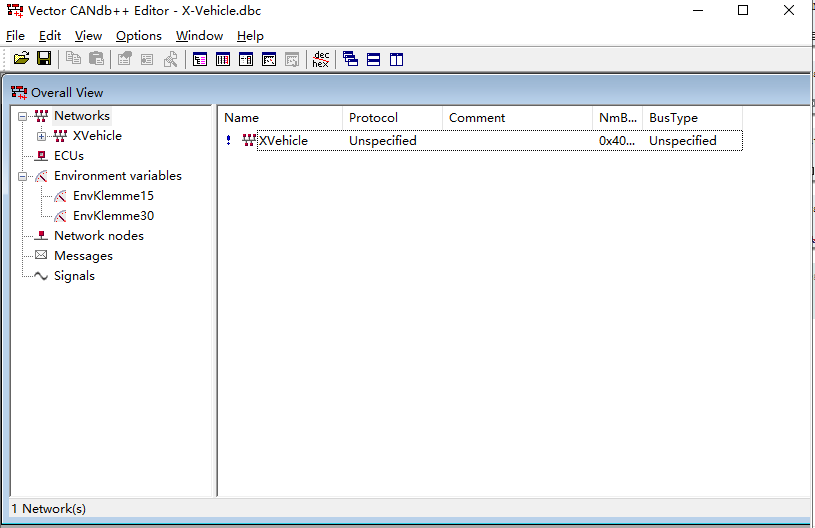
Task: Open the value tables toolbar icon
Action: pyautogui.click(x=269, y=60)
